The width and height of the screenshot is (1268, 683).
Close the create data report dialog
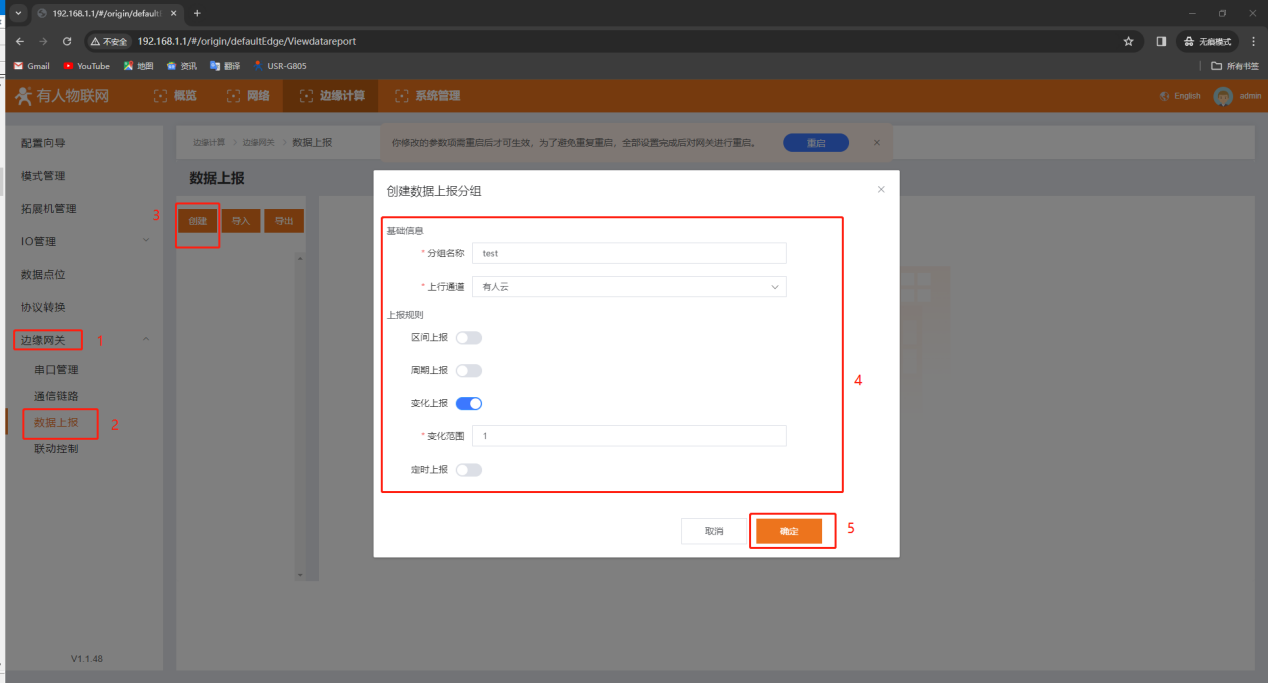tap(881, 189)
